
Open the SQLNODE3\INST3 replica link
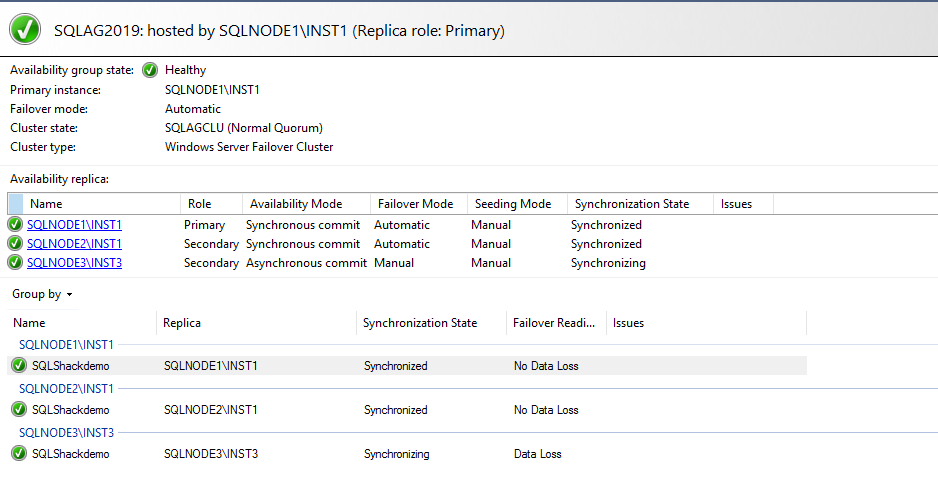[74, 263]
